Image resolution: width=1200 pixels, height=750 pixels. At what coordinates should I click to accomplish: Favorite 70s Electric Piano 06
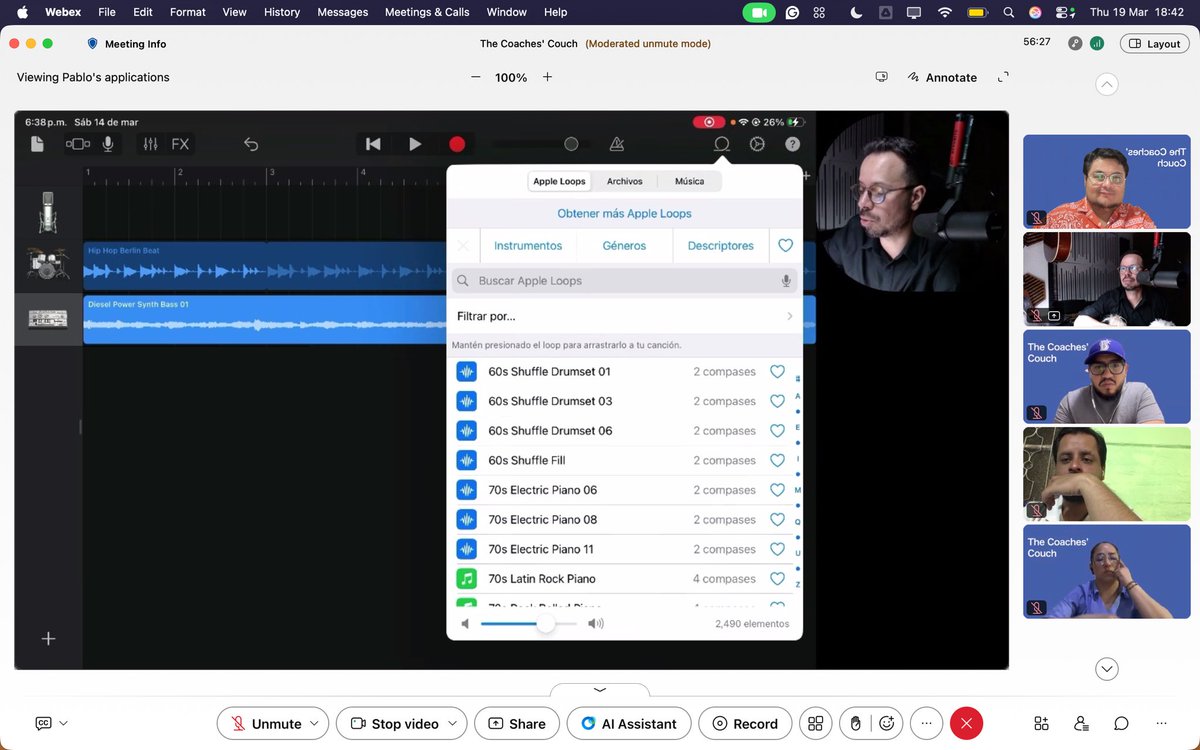click(x=777, y=490)
